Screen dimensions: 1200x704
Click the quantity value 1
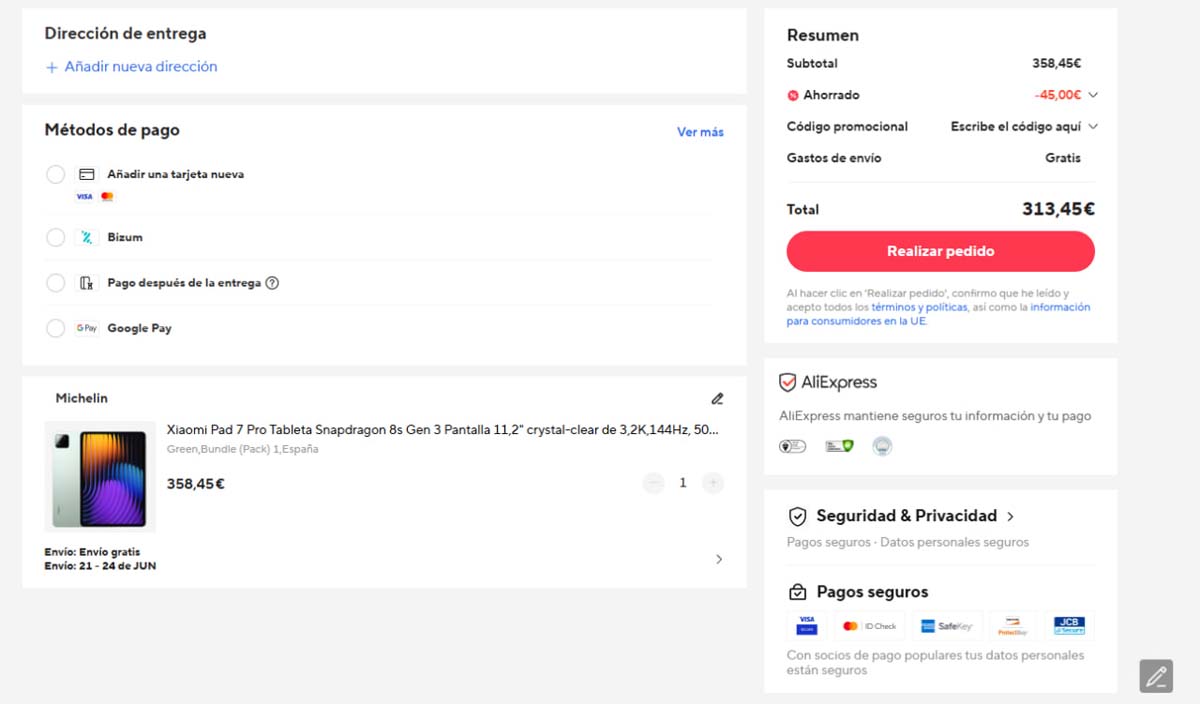tap(683, 483)
